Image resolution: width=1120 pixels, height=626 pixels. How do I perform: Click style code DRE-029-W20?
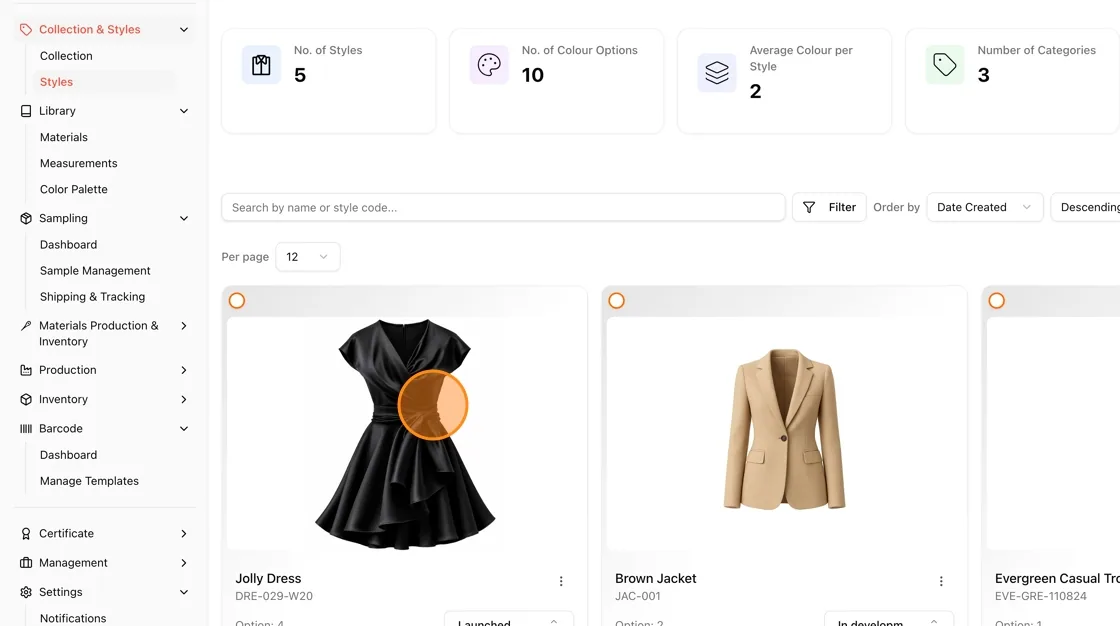tap(274, 596)
